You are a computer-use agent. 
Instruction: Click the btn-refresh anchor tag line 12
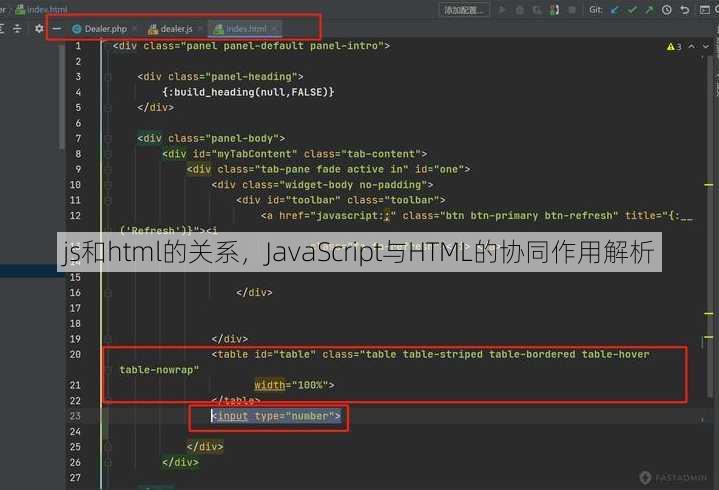pyautogui.click(x=477, y=216)
